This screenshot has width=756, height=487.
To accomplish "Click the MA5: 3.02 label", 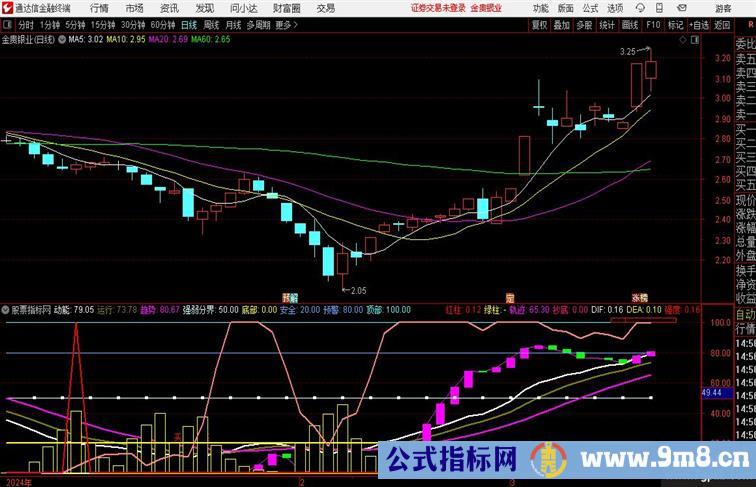I will coord(85,40).
